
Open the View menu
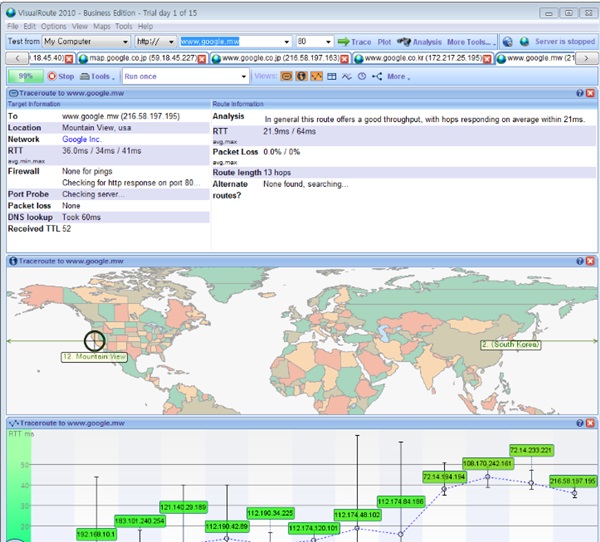pos(80,26)
